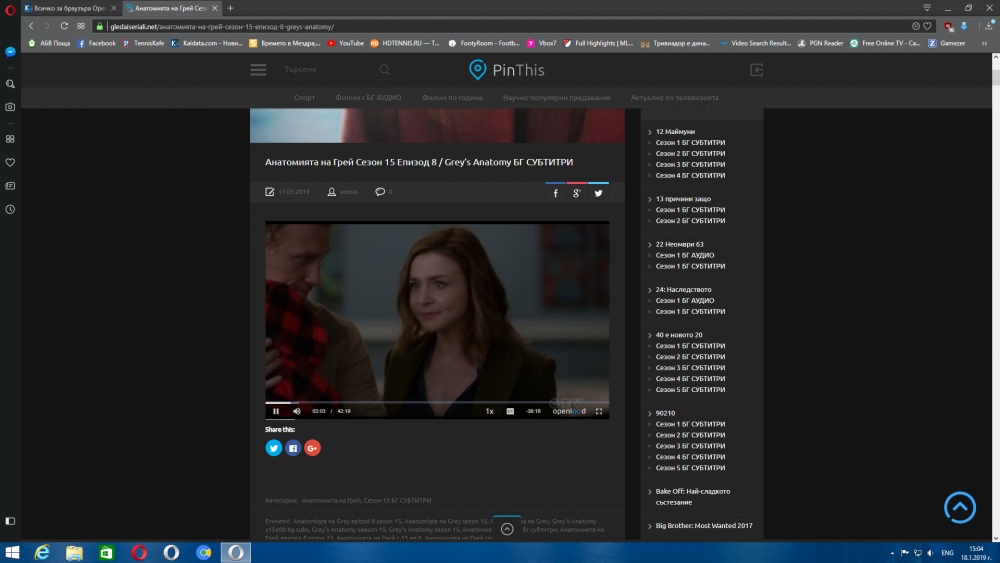Share on Google+ under 'Share this'
Image resolution: width=1000 pixels, height=563 pixels.
[312, 448]
